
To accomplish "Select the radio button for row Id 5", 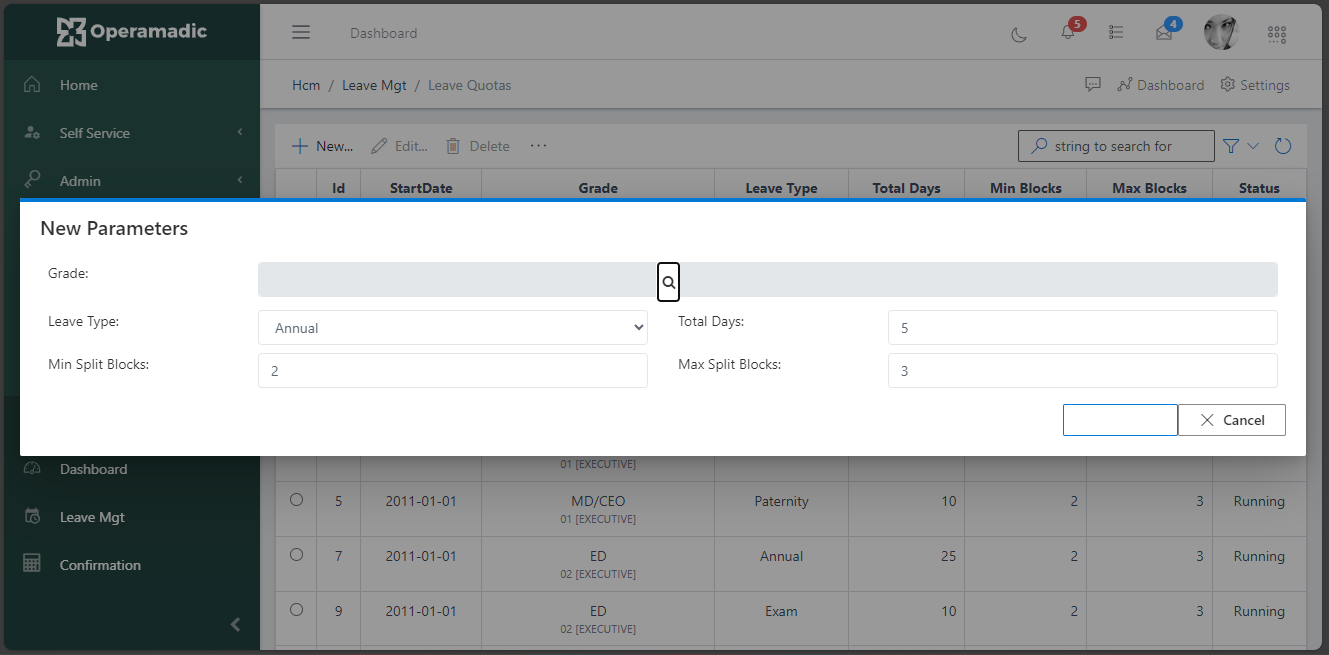I will (296, 500).
